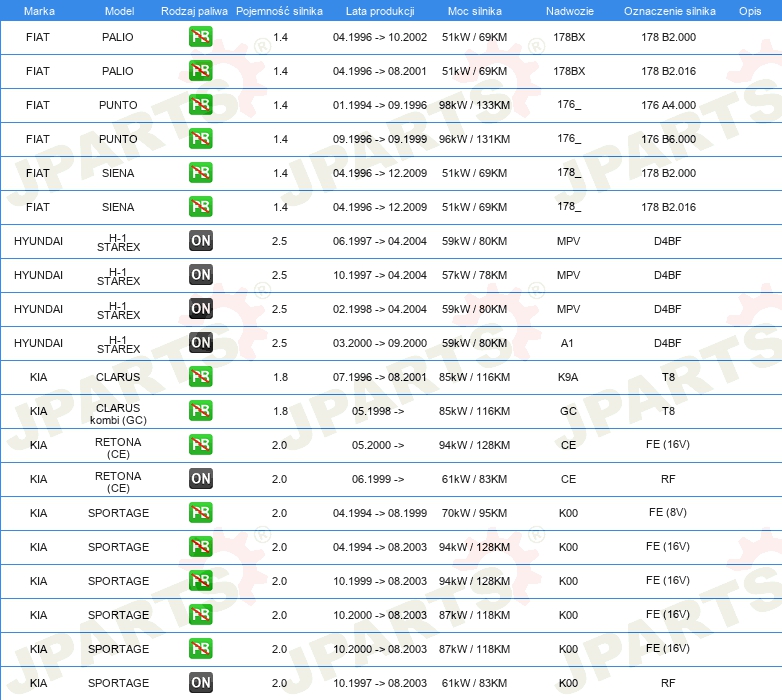The width and height of the screenshot is (782, 700).
Task: Click petrol icon in Punto 176 A4.000 row
Action: point(200,105)
